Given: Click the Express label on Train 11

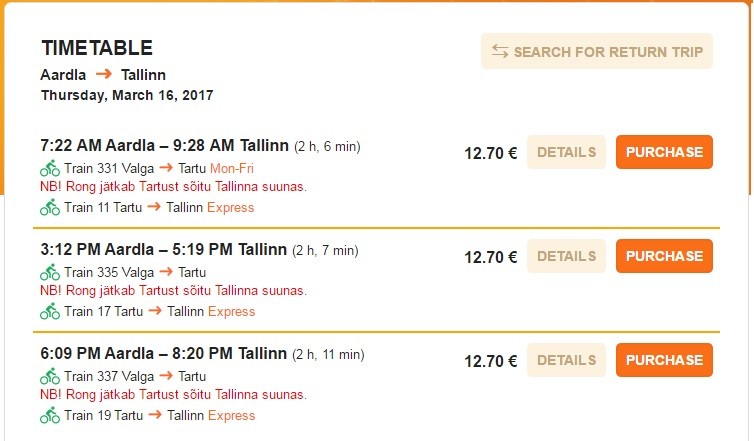Looking at the screenshot, I should point(230,208).
